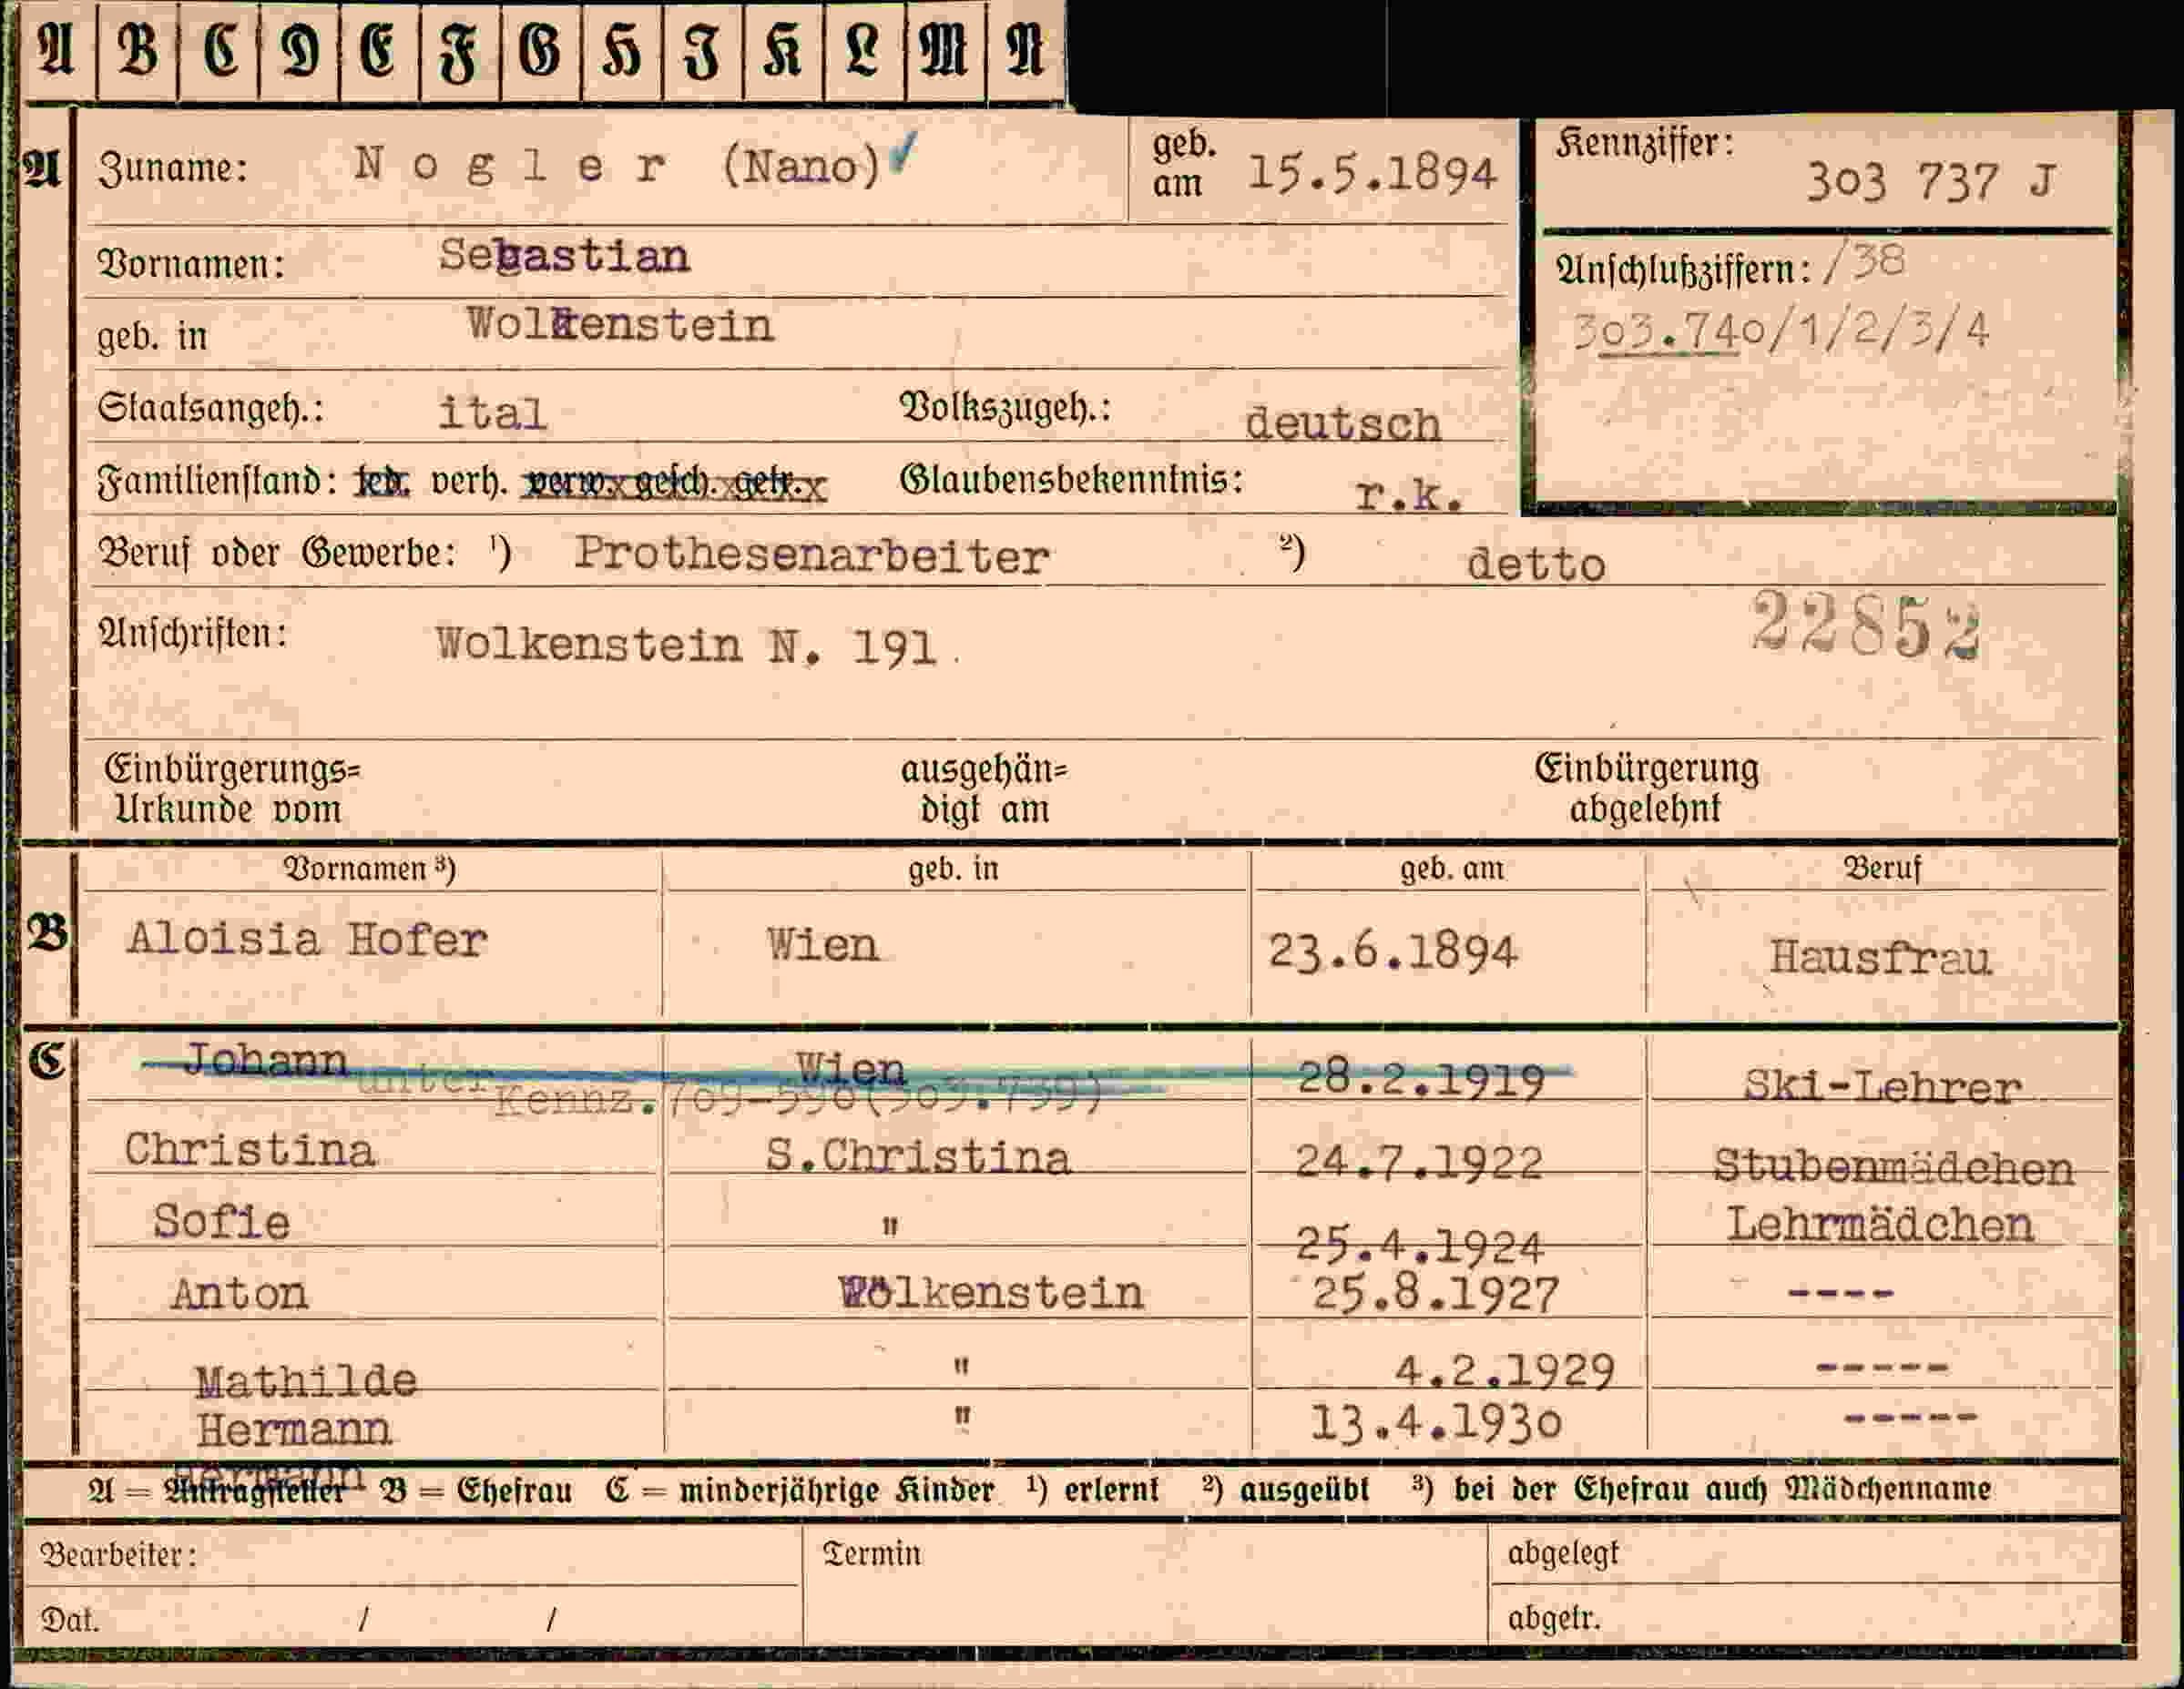Select index tab letter K
The image size is (2184, 1689).
(x=783, y=50)
